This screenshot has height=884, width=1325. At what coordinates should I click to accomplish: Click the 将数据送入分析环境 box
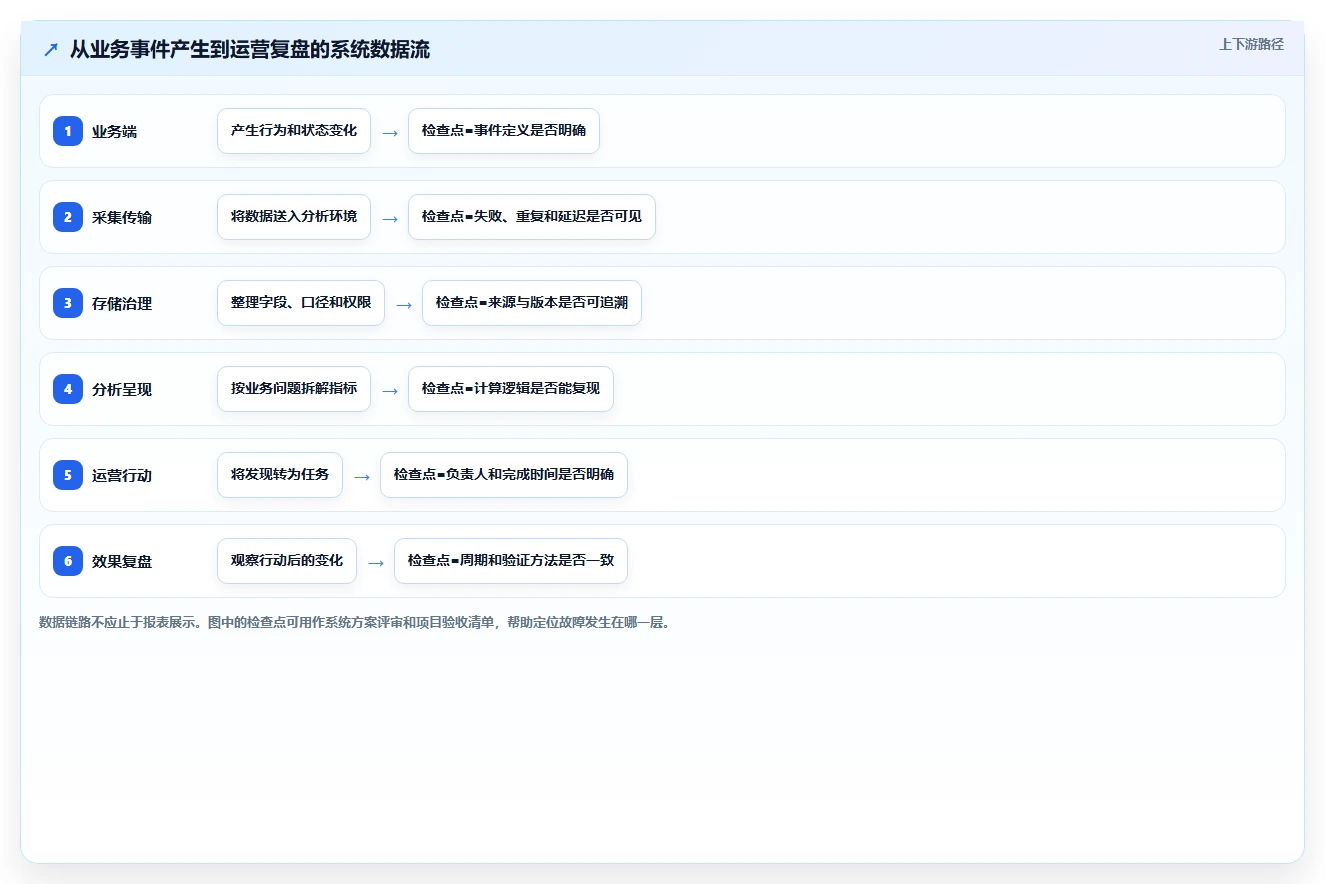coord(294,217)
